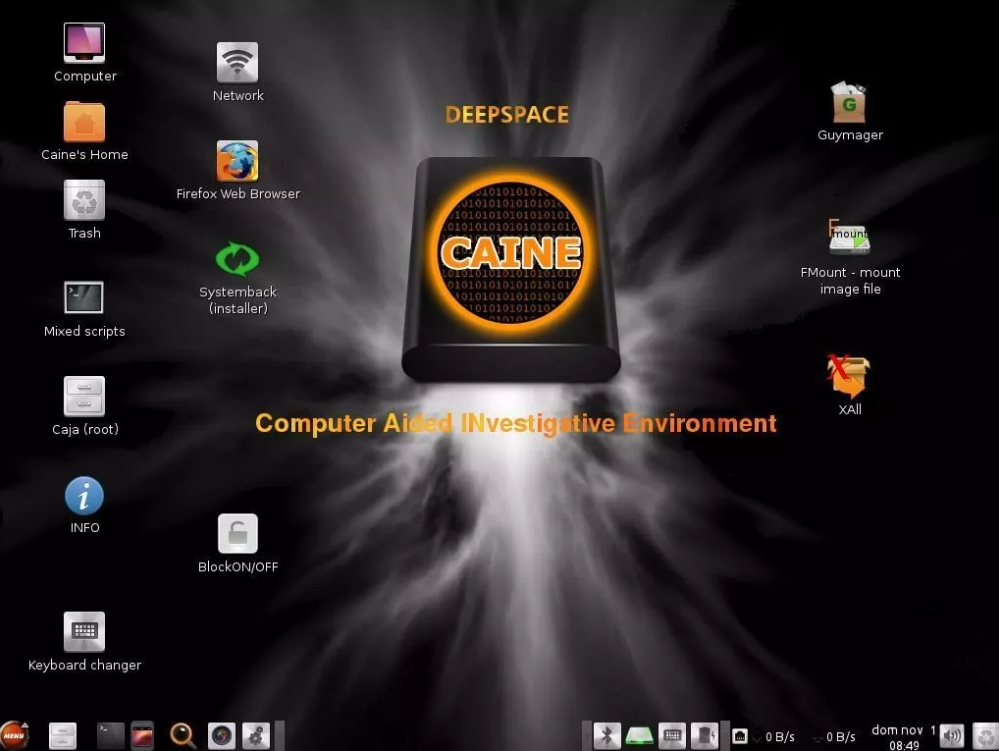Open the MENU button in the panel

pos(15,735)
